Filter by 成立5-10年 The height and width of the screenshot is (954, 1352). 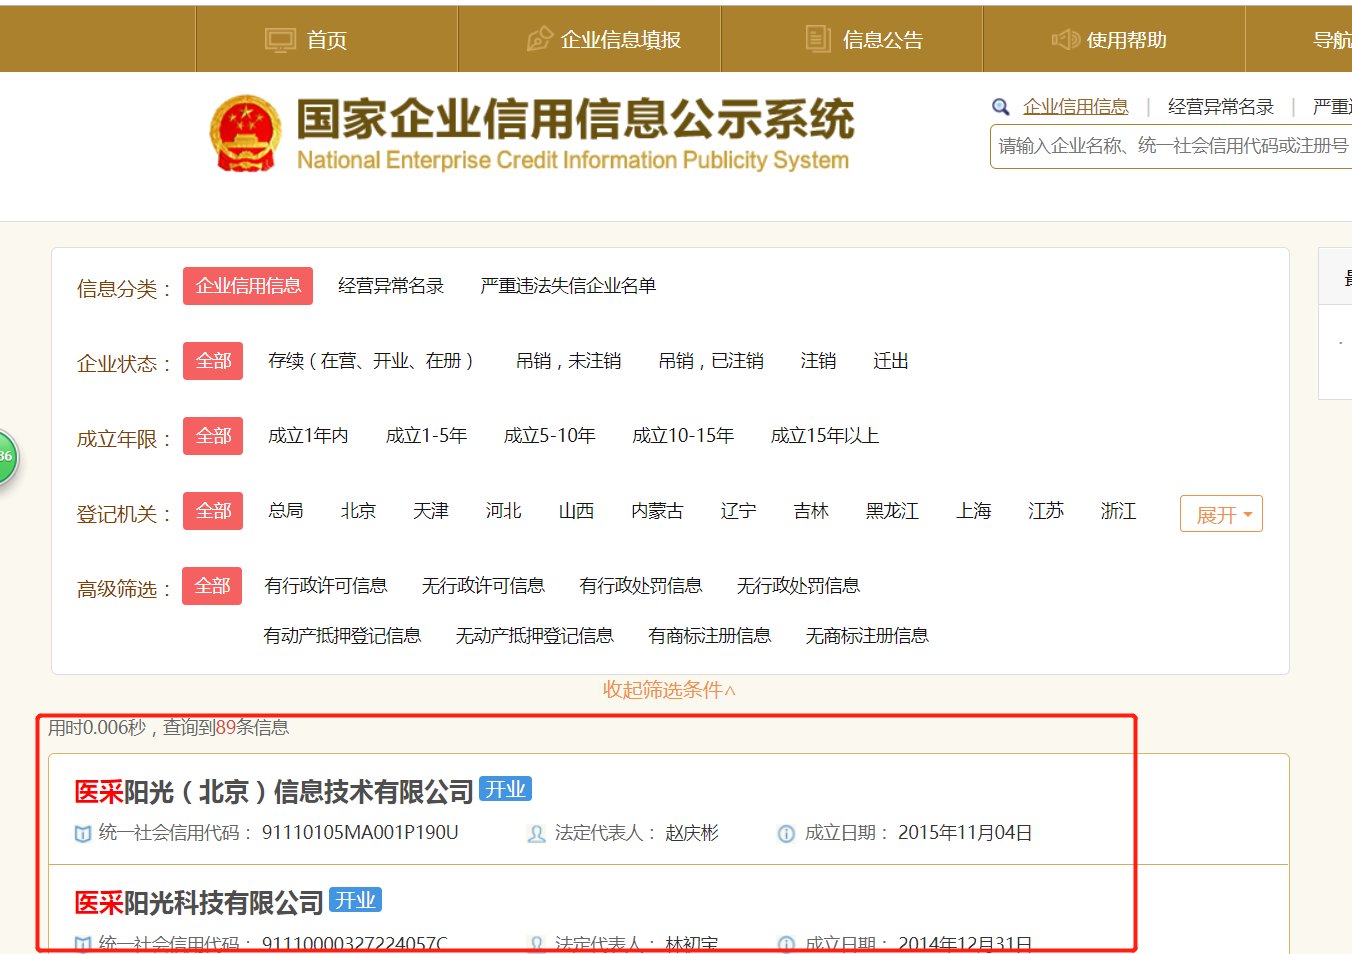coord(549,436)
